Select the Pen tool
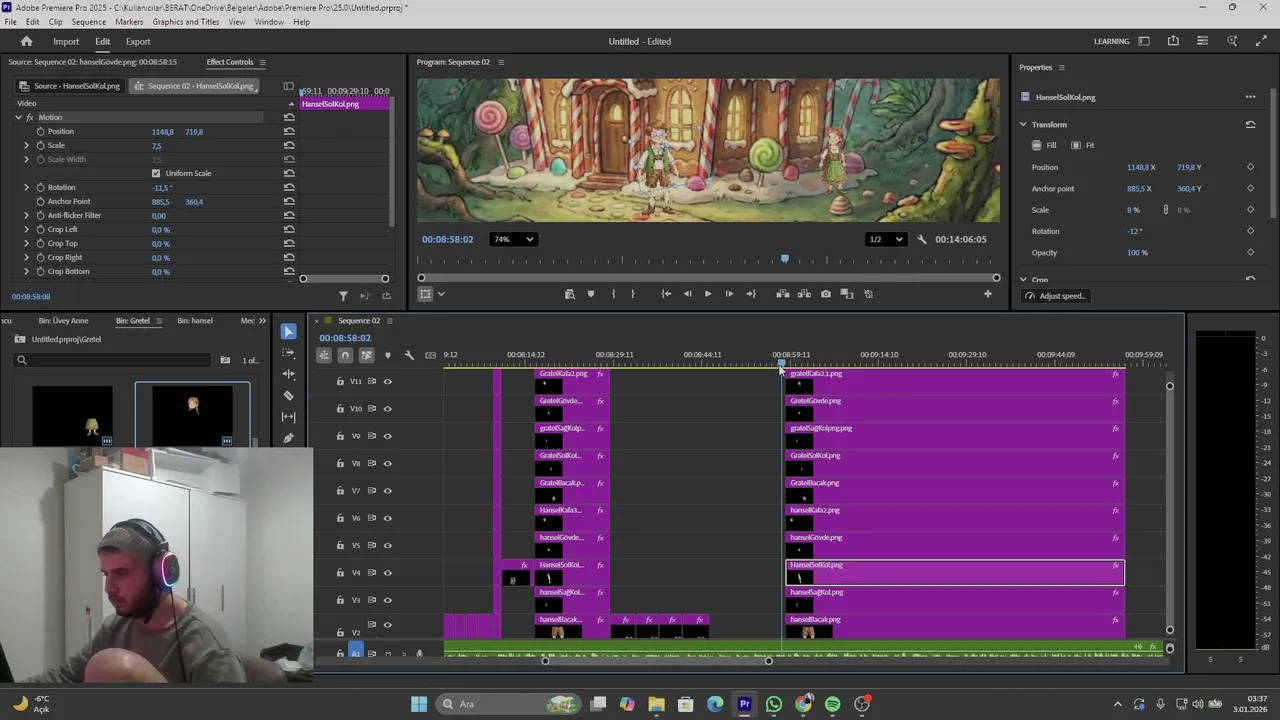The image size is (1280, 720). (x=289, y=437)
